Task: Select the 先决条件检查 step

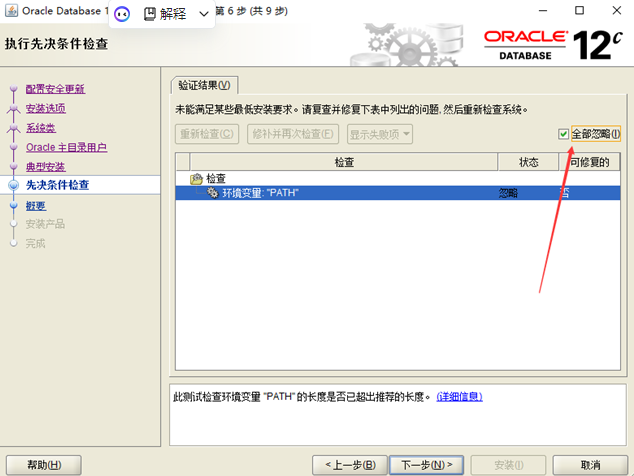Action: tap(57, 185)
